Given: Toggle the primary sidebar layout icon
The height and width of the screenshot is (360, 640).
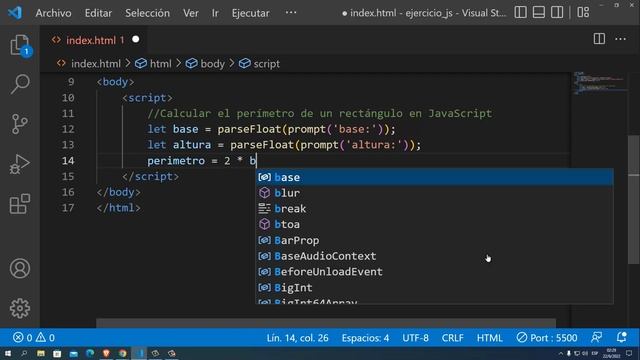Looking at the screenshot, I should 520,12.
